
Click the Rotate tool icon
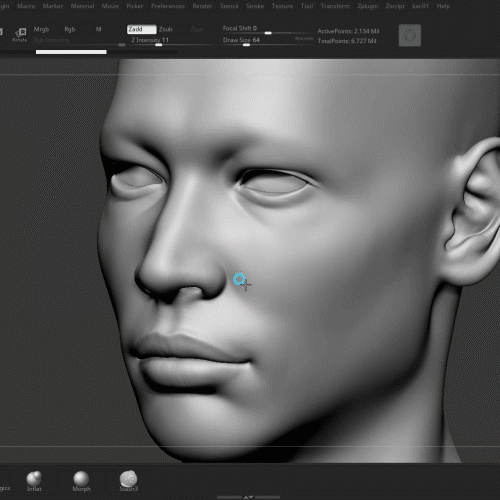[x=20, y=35]
